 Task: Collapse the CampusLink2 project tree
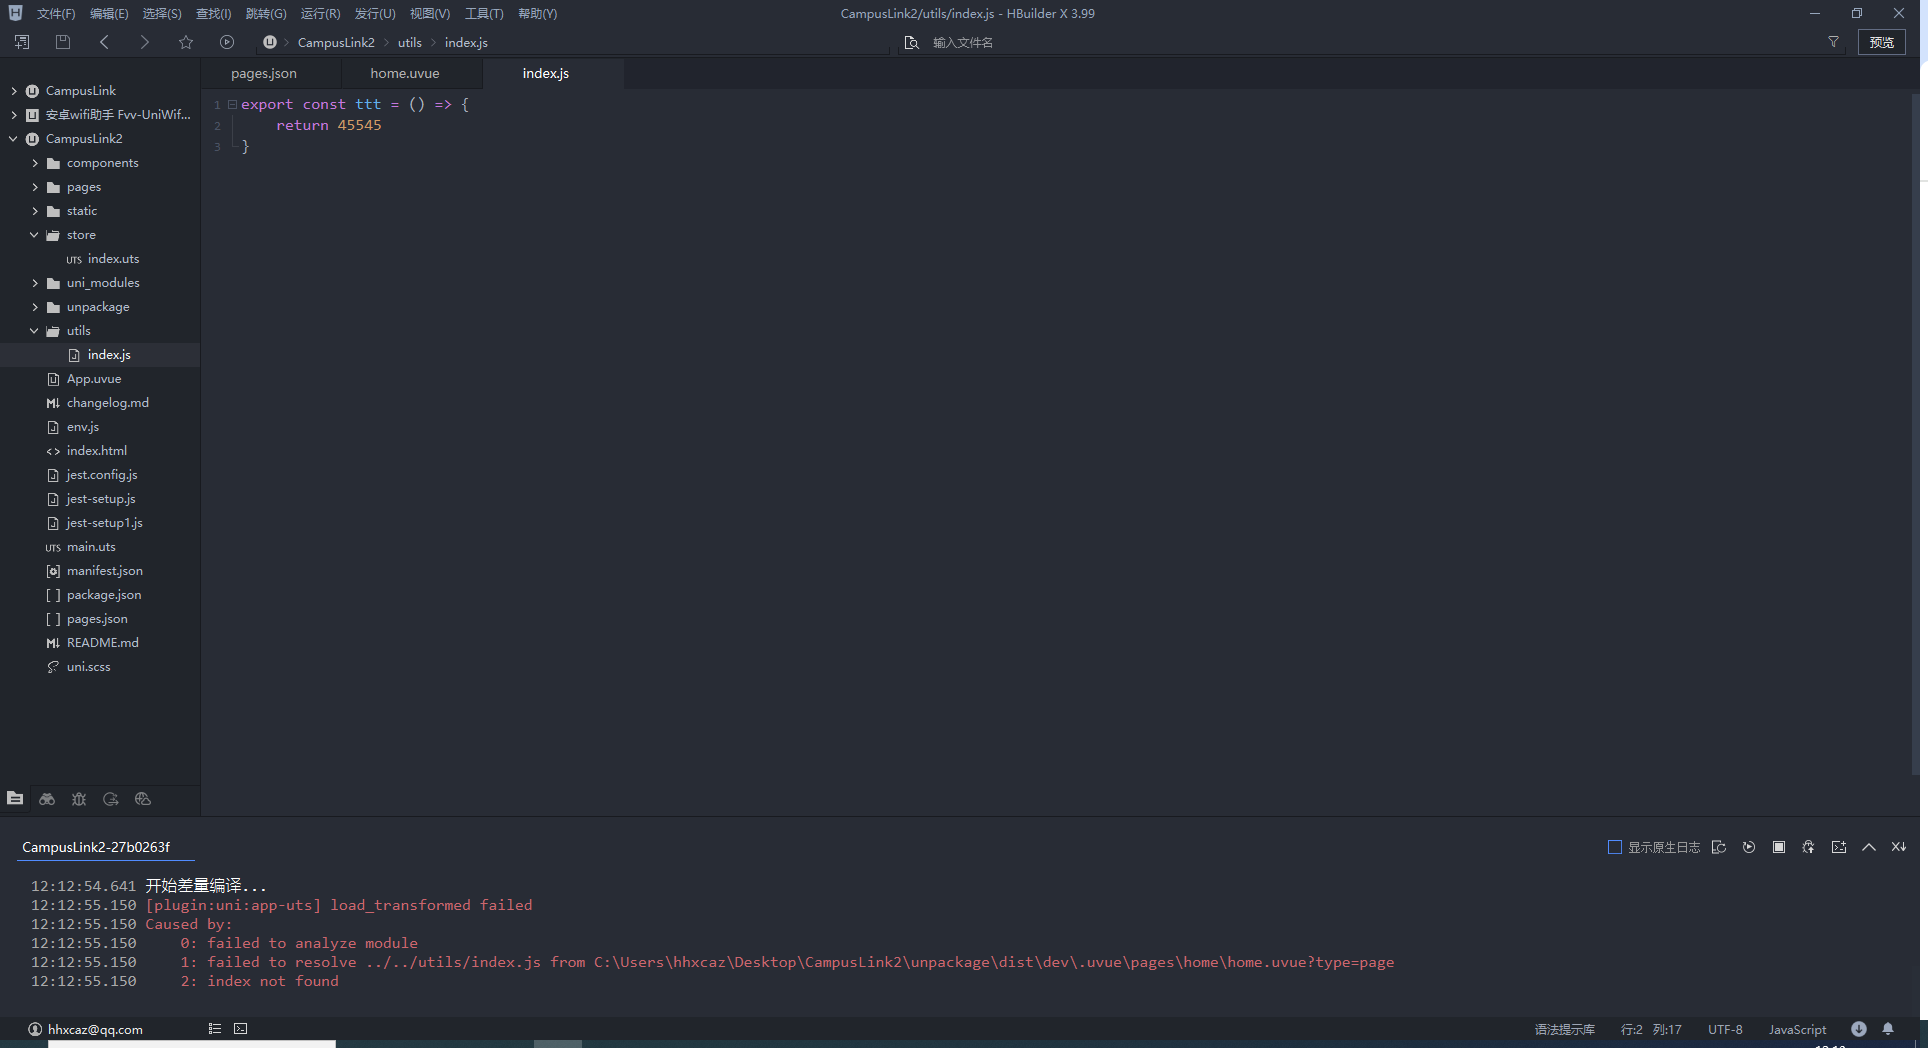pyautogui.click(x=13, y=139)
